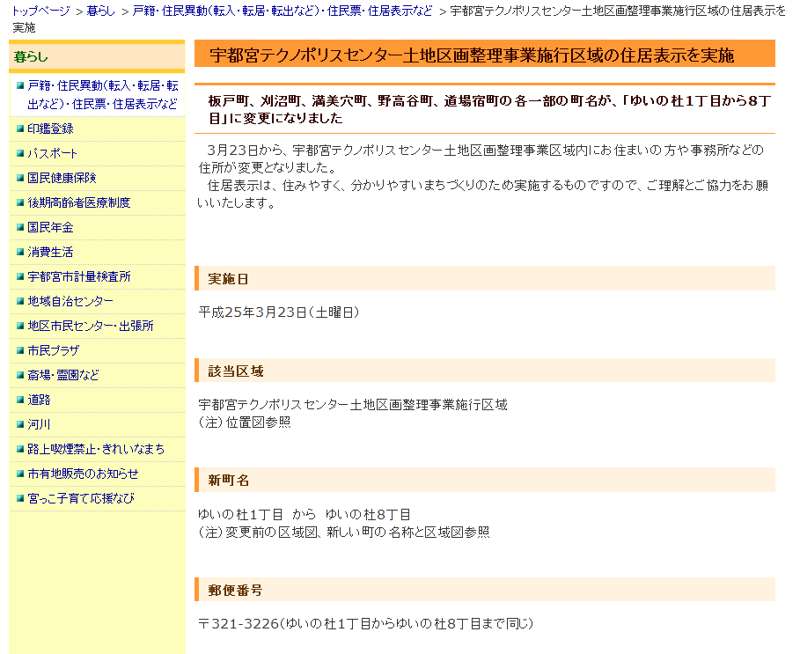Click subtitle starting 板戸町、刈沼町、満美穴町
800x654 pixels.
click(489, 109)
